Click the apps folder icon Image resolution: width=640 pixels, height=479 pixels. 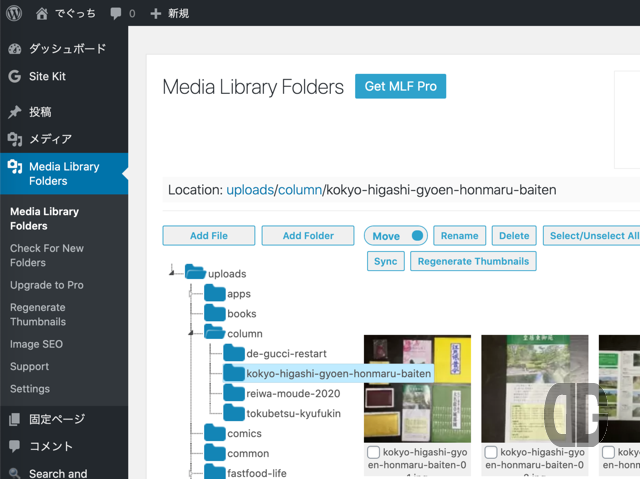click(x=215, y=293)
